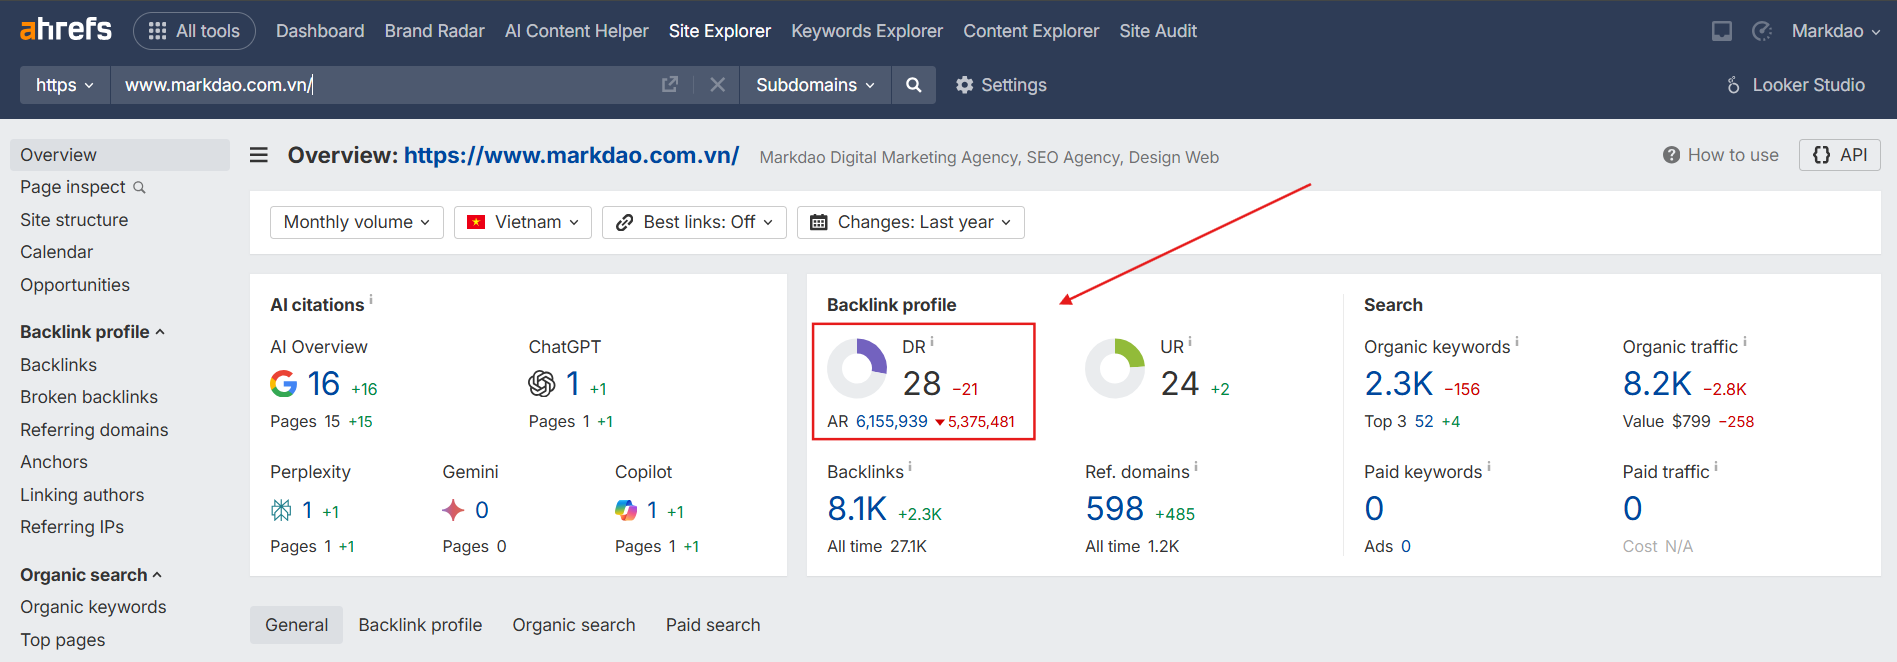Switch to the Paid search tab
1897x662 pixels.
713,625
